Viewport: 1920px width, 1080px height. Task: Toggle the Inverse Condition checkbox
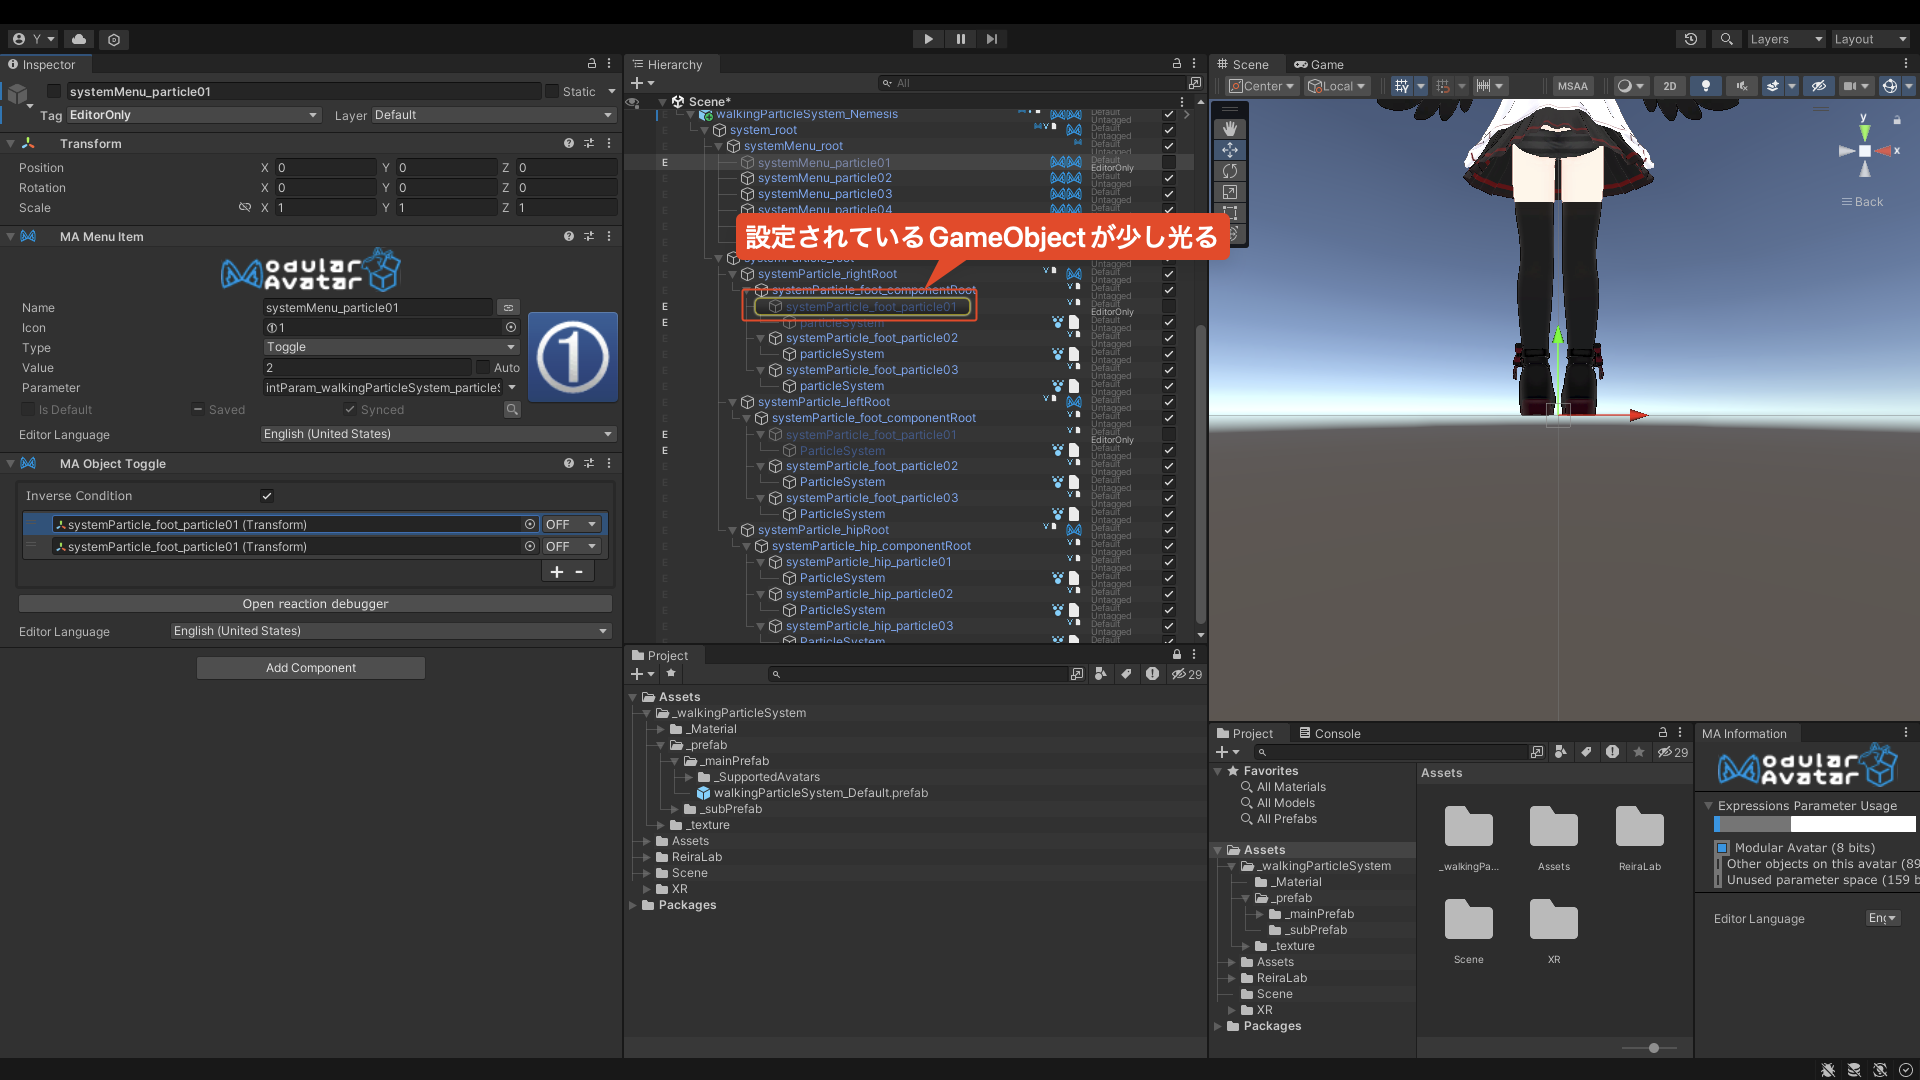[267, 496]
